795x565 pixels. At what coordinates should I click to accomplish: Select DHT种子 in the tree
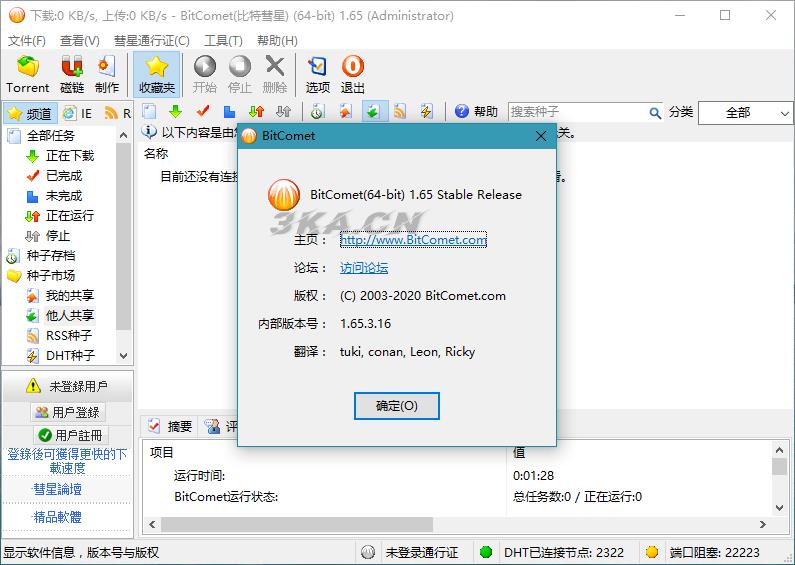(x=70, y=356)
